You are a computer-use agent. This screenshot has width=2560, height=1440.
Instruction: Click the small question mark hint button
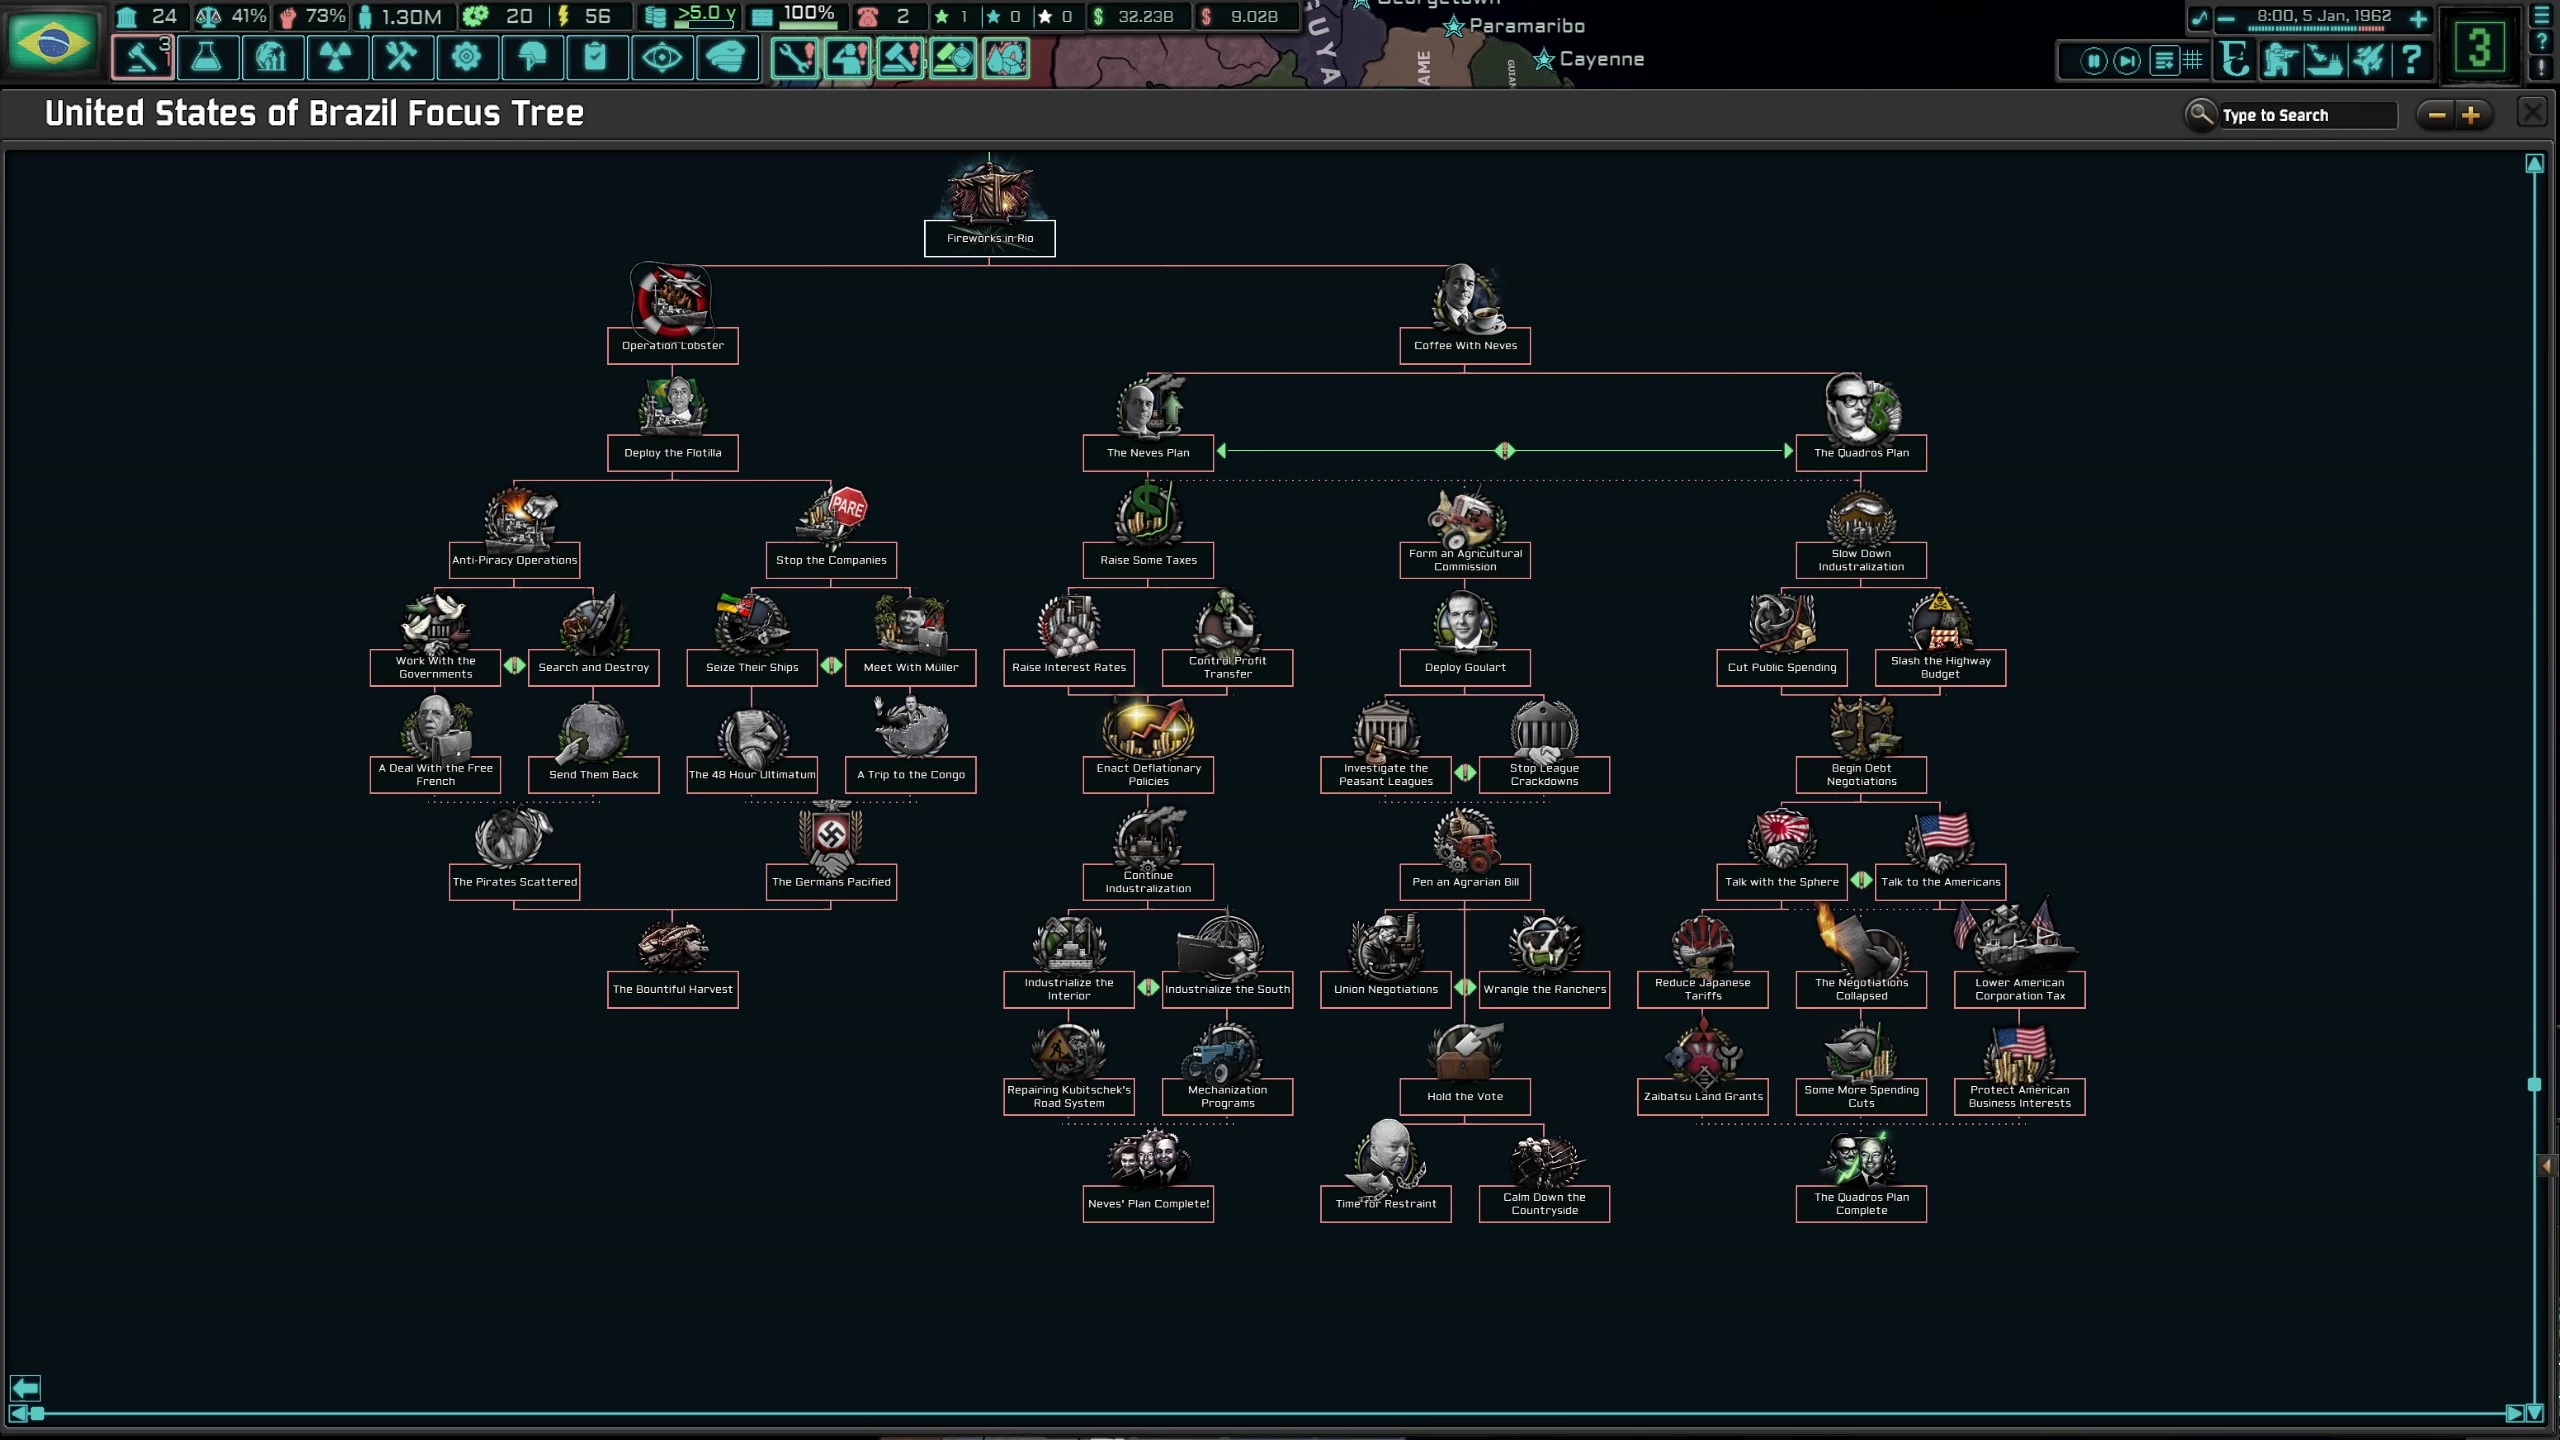(x=2541, y=41)
